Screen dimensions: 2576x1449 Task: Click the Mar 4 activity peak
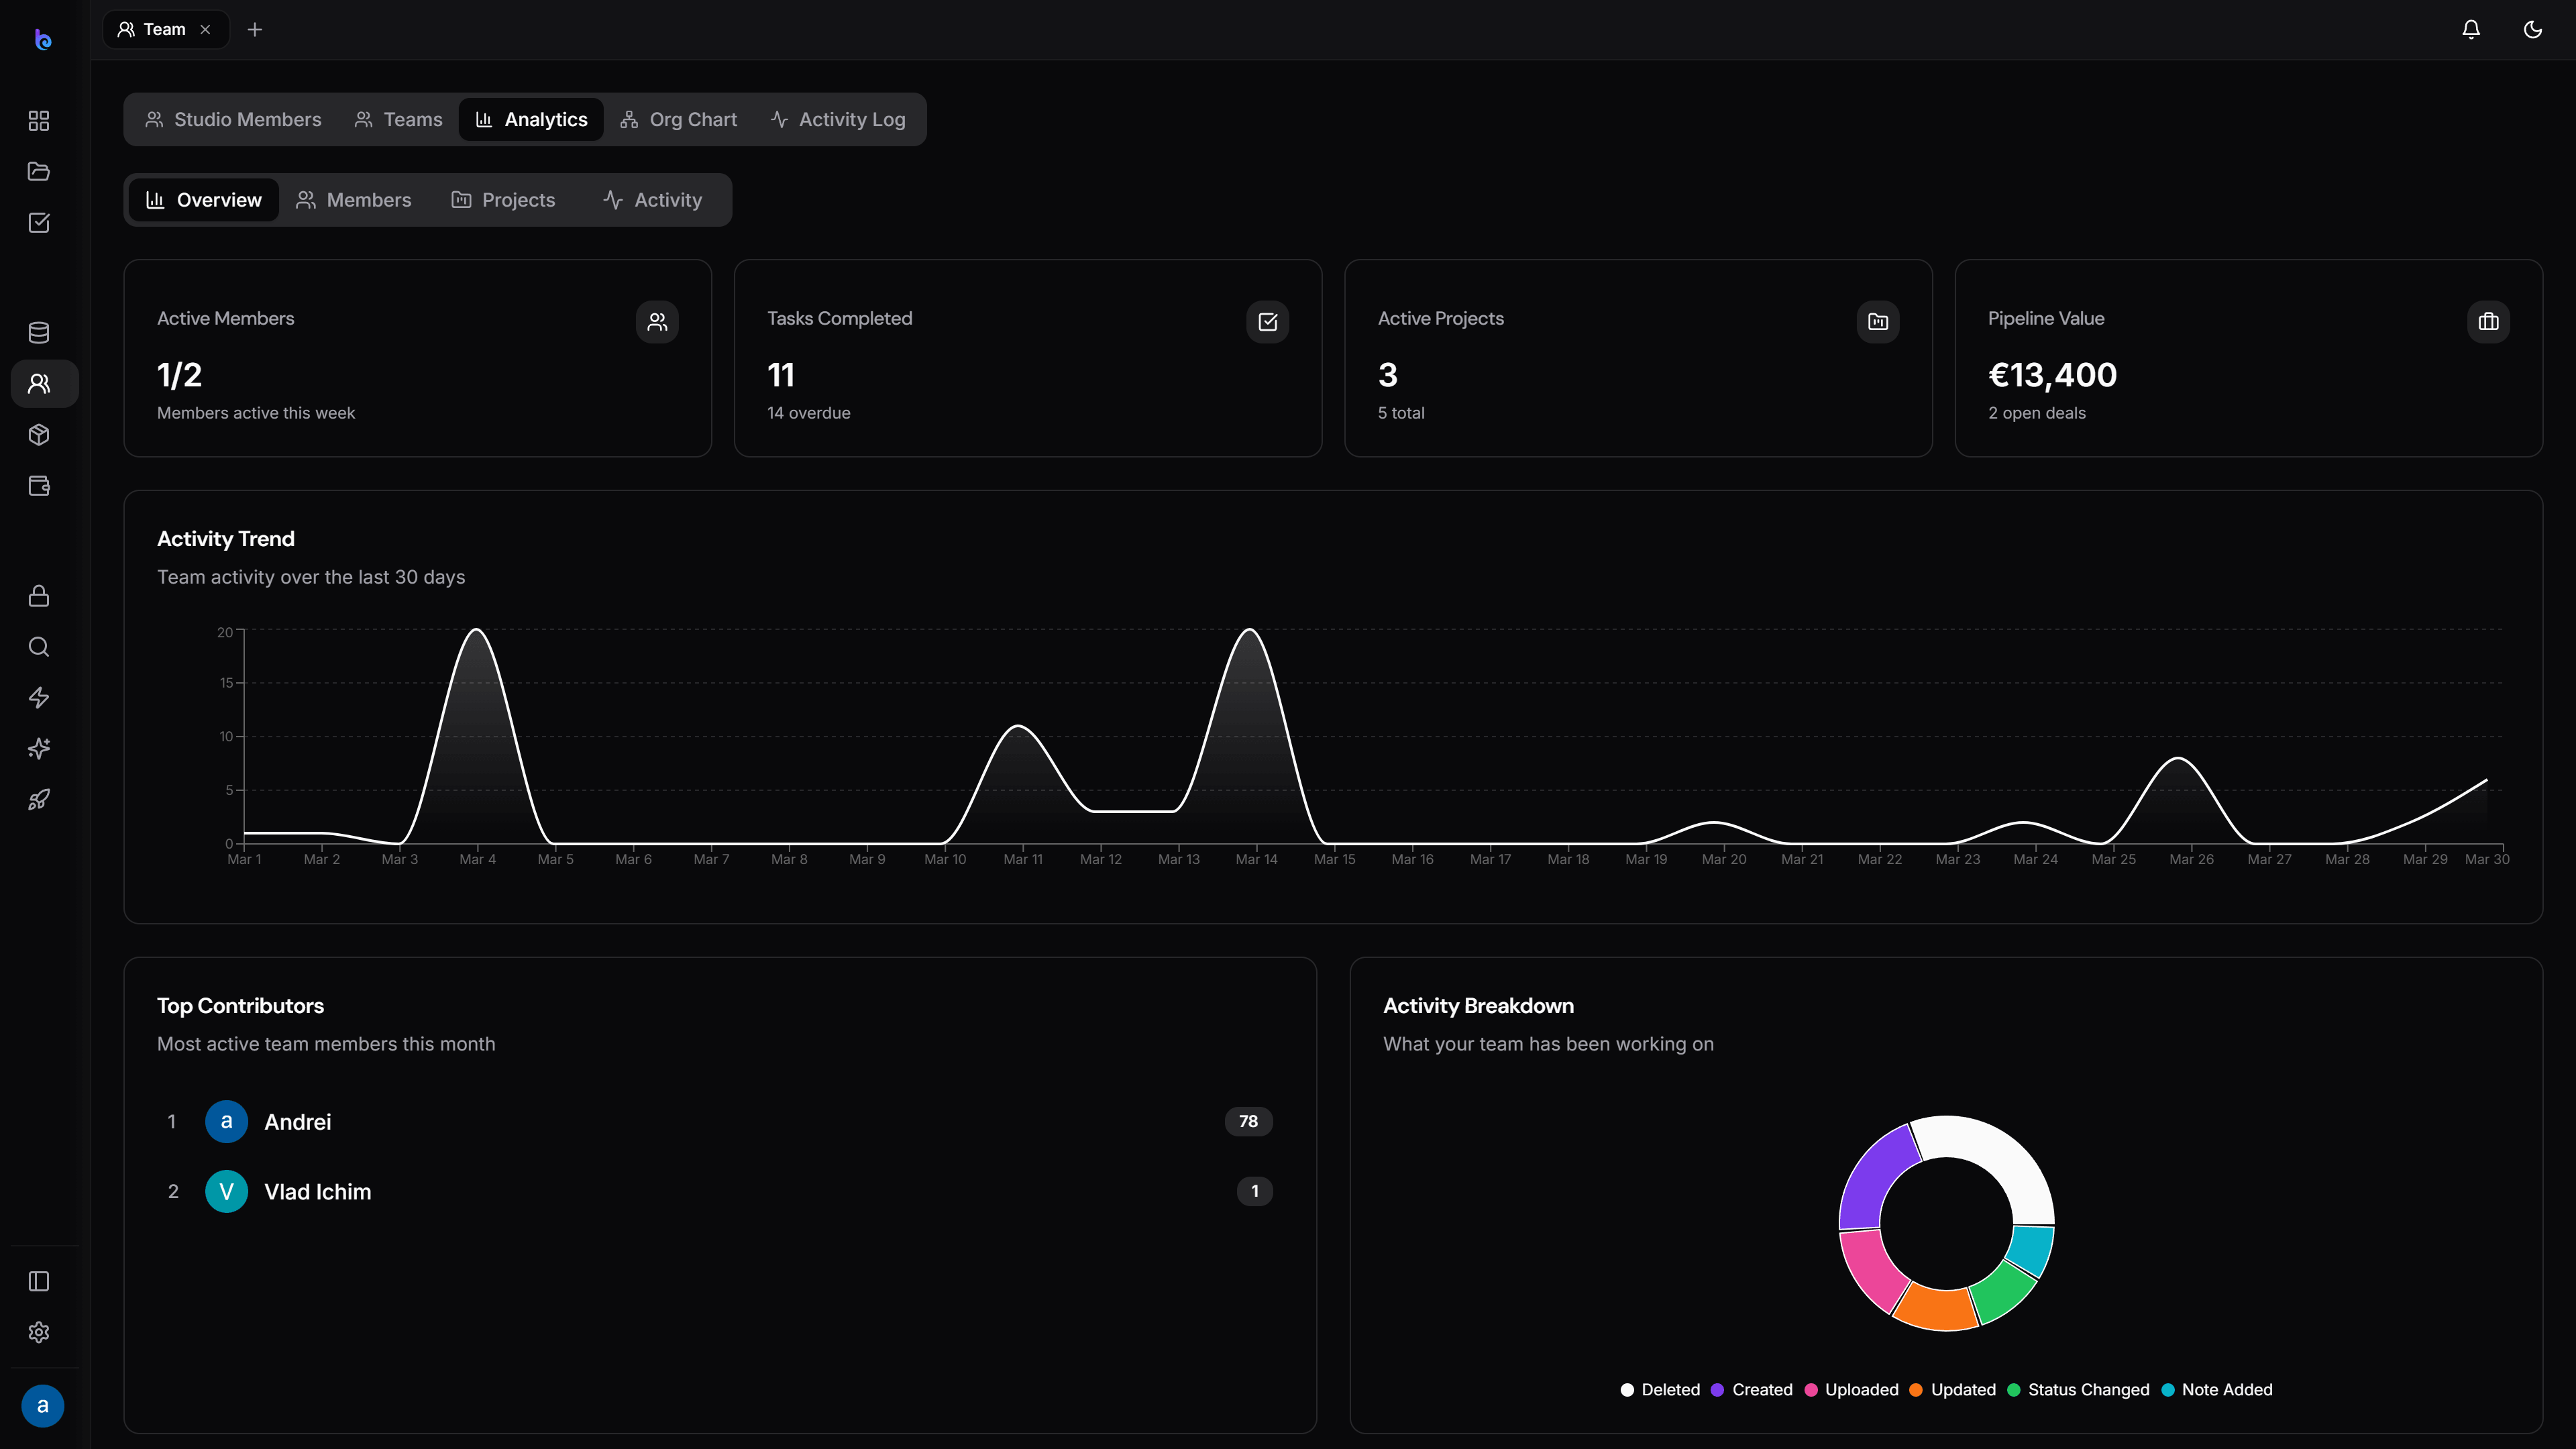477,629
